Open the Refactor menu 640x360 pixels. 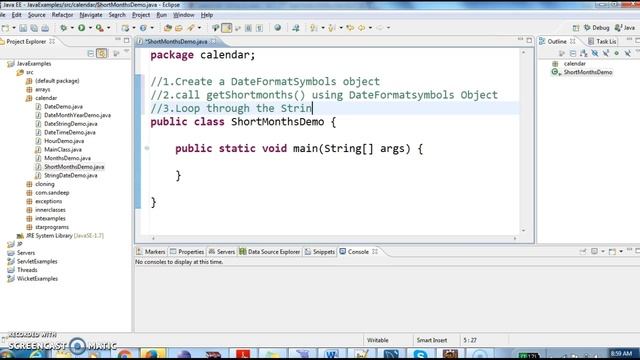(62, 15)
